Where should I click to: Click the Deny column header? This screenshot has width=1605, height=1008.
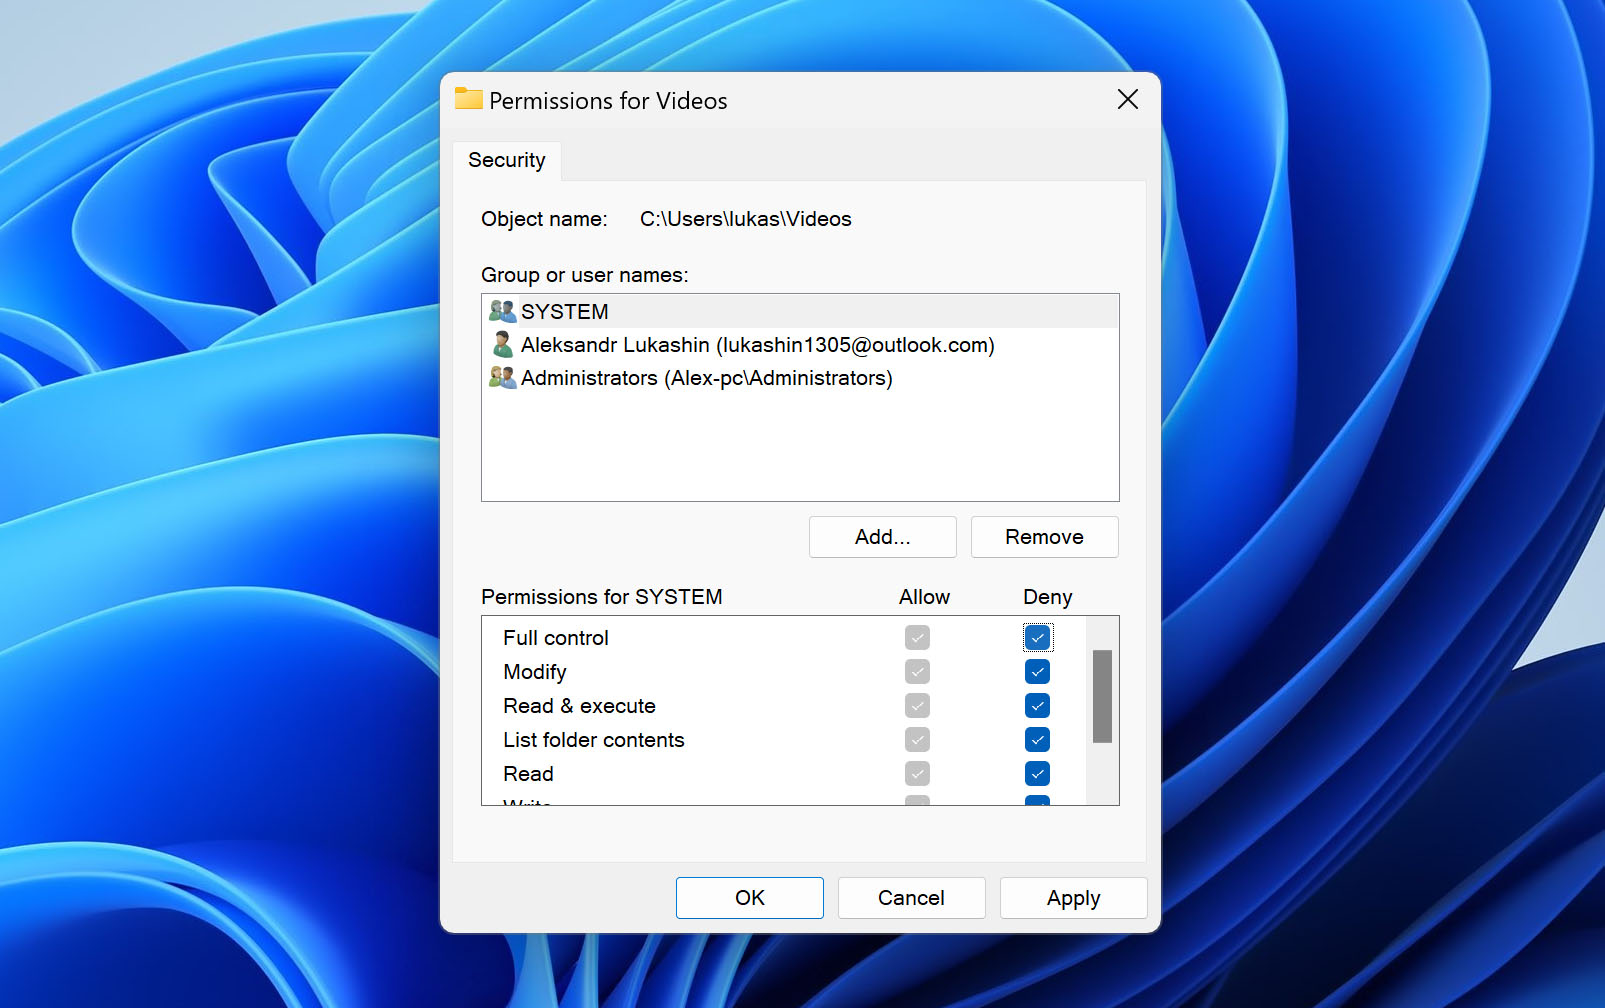point(1047,597)
